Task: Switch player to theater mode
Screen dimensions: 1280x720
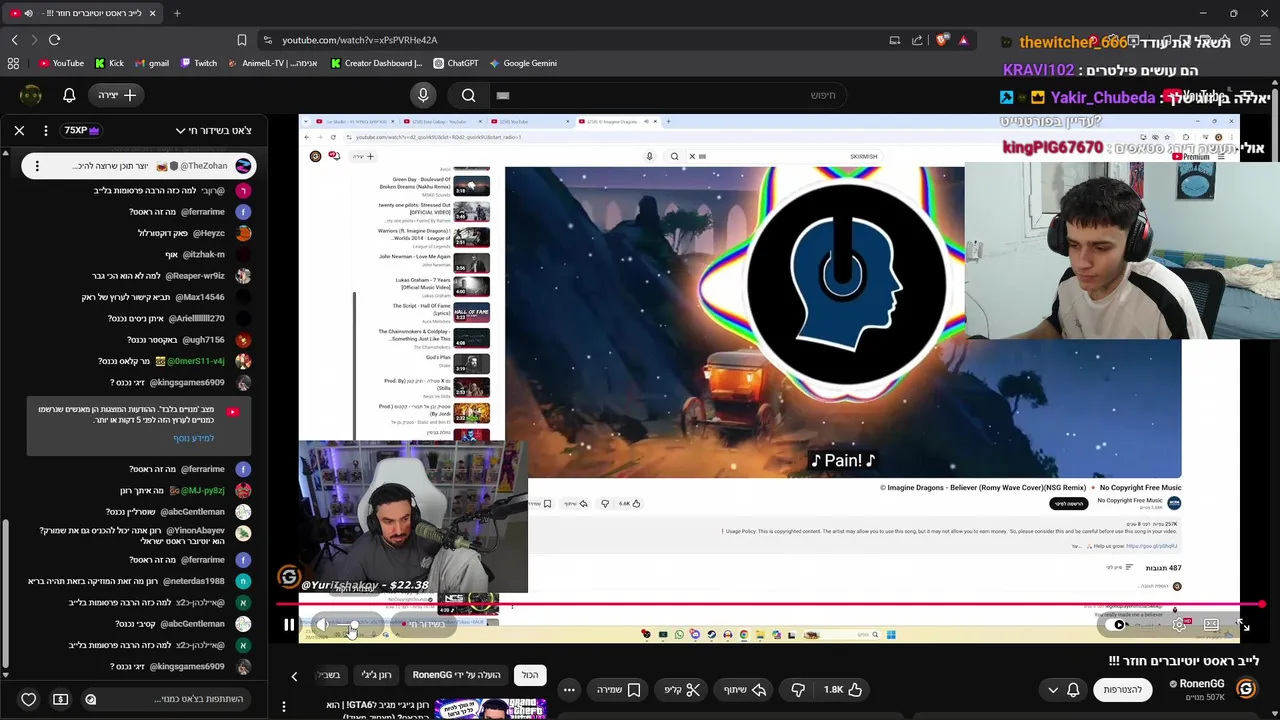Action: click(x=1211, y=625)
